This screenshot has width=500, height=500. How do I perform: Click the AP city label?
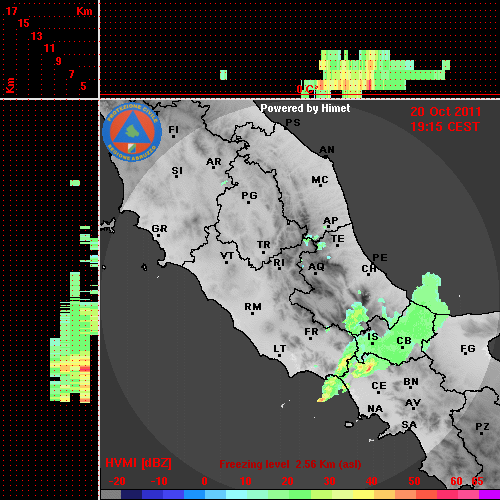tap(331, 221)
